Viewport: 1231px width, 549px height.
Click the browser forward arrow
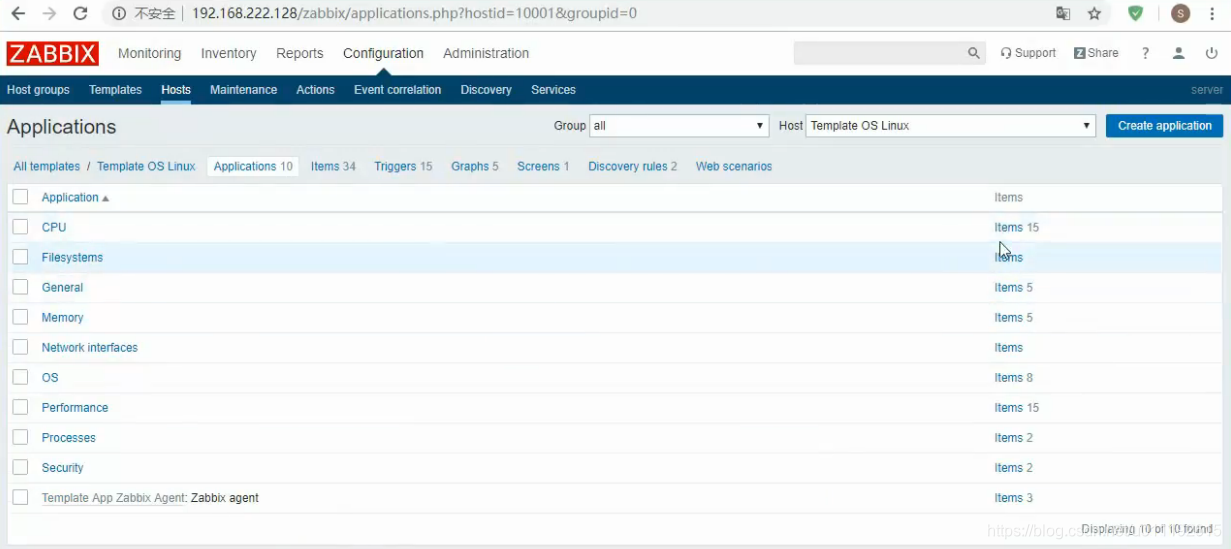pyautogui.click(x=49, y=14)
